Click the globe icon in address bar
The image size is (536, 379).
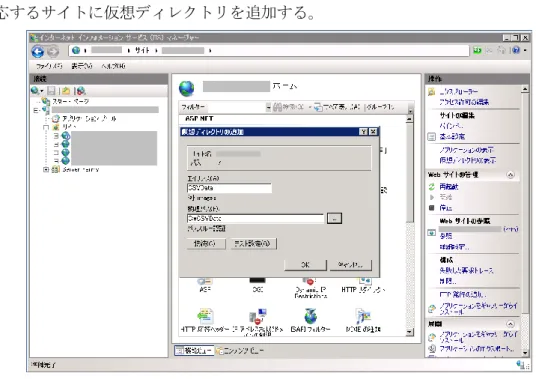[76, 50]
